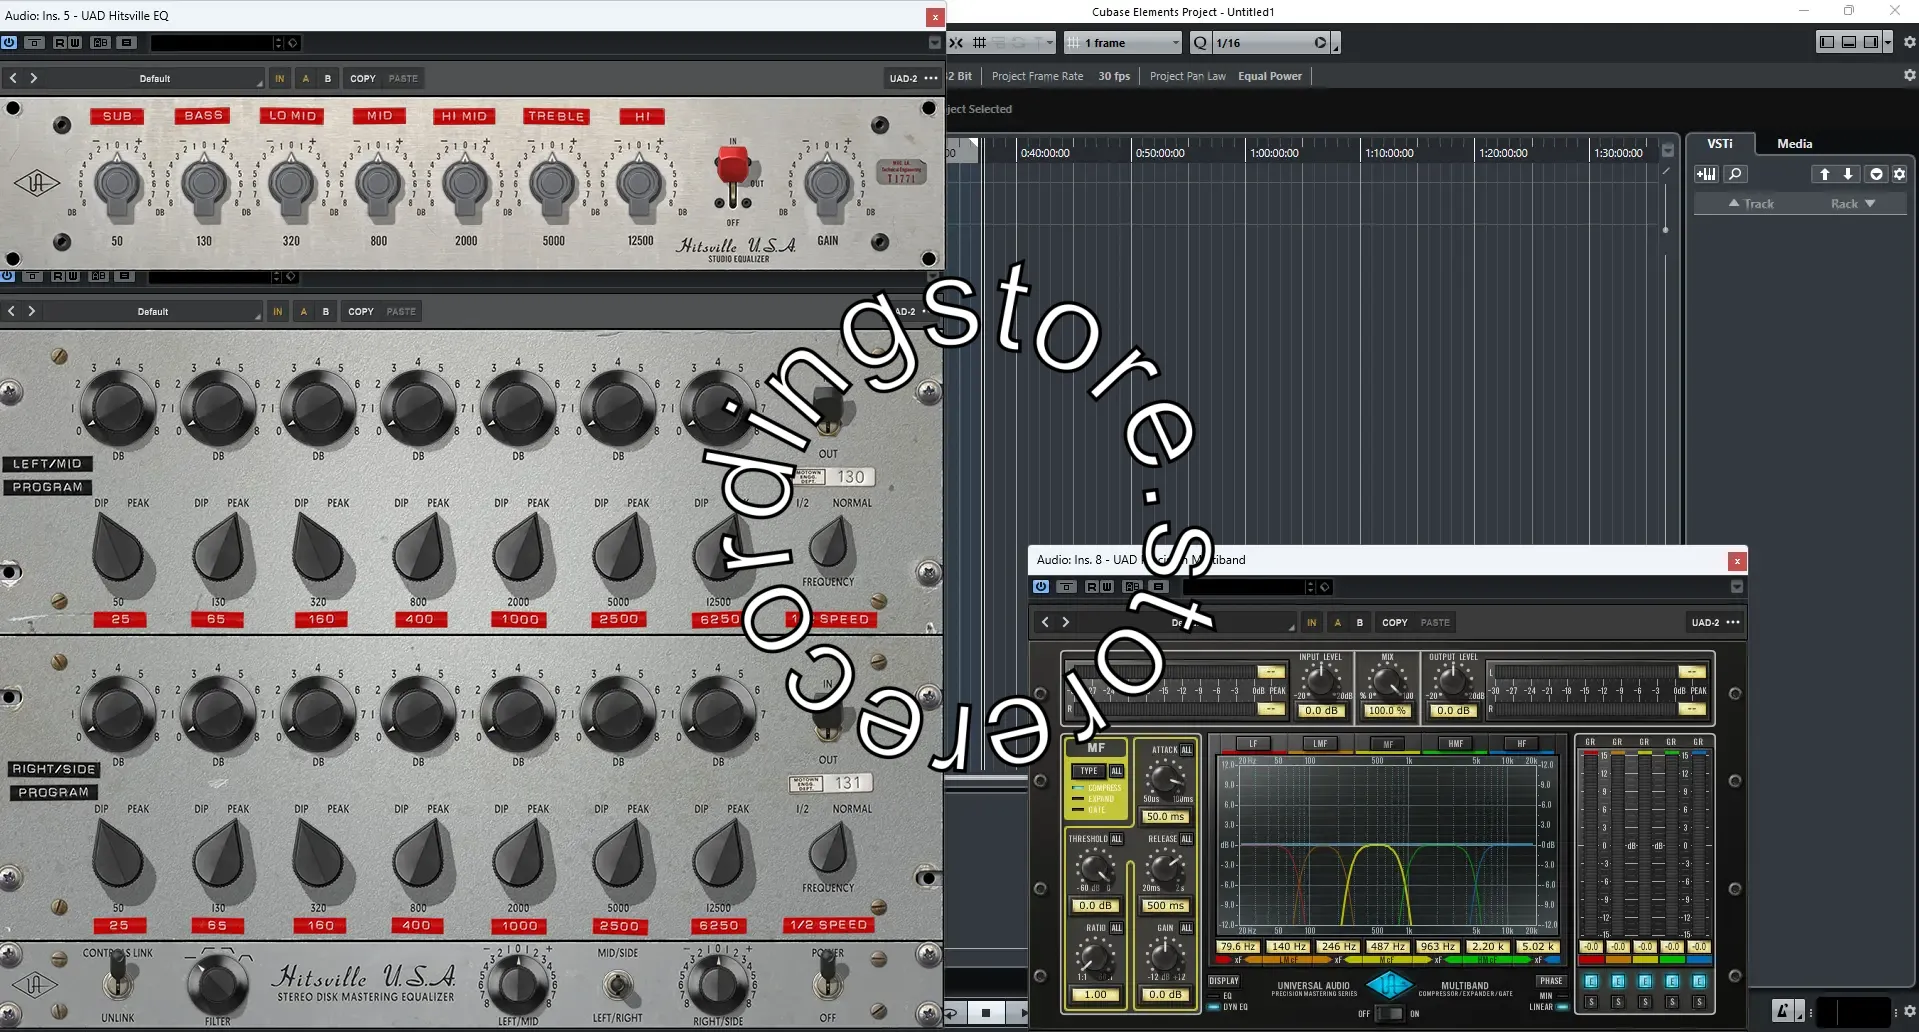Open info line setup gear icon
1919x1032 pixels.
pyautogui.click(x=1909, y=75)
